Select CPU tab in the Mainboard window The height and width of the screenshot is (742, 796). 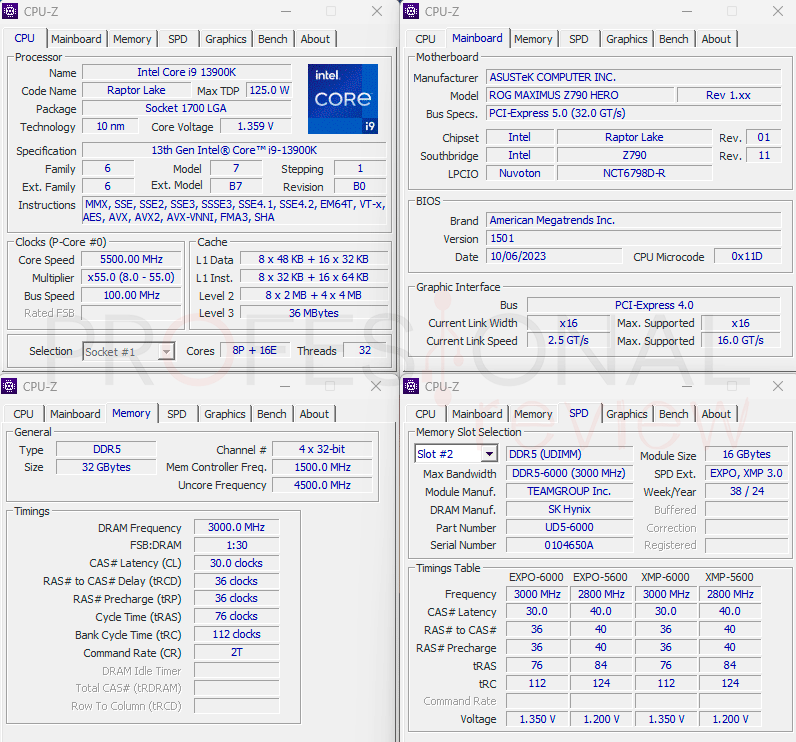(425, 39)
